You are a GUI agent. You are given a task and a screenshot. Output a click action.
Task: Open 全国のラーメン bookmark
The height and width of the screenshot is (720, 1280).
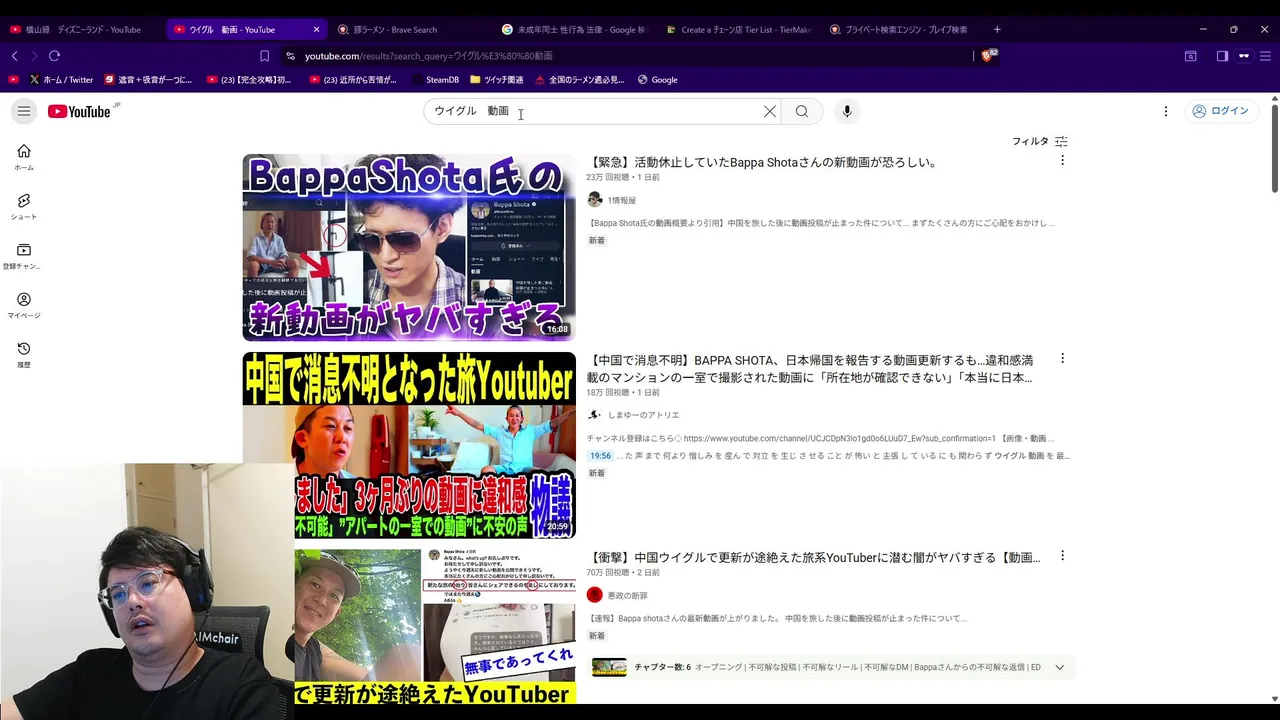point(580,80)
